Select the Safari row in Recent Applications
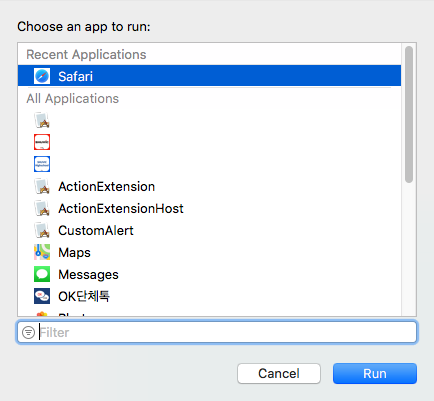Image resolution: width=434 pixels, height=401 pixels. 209,76
